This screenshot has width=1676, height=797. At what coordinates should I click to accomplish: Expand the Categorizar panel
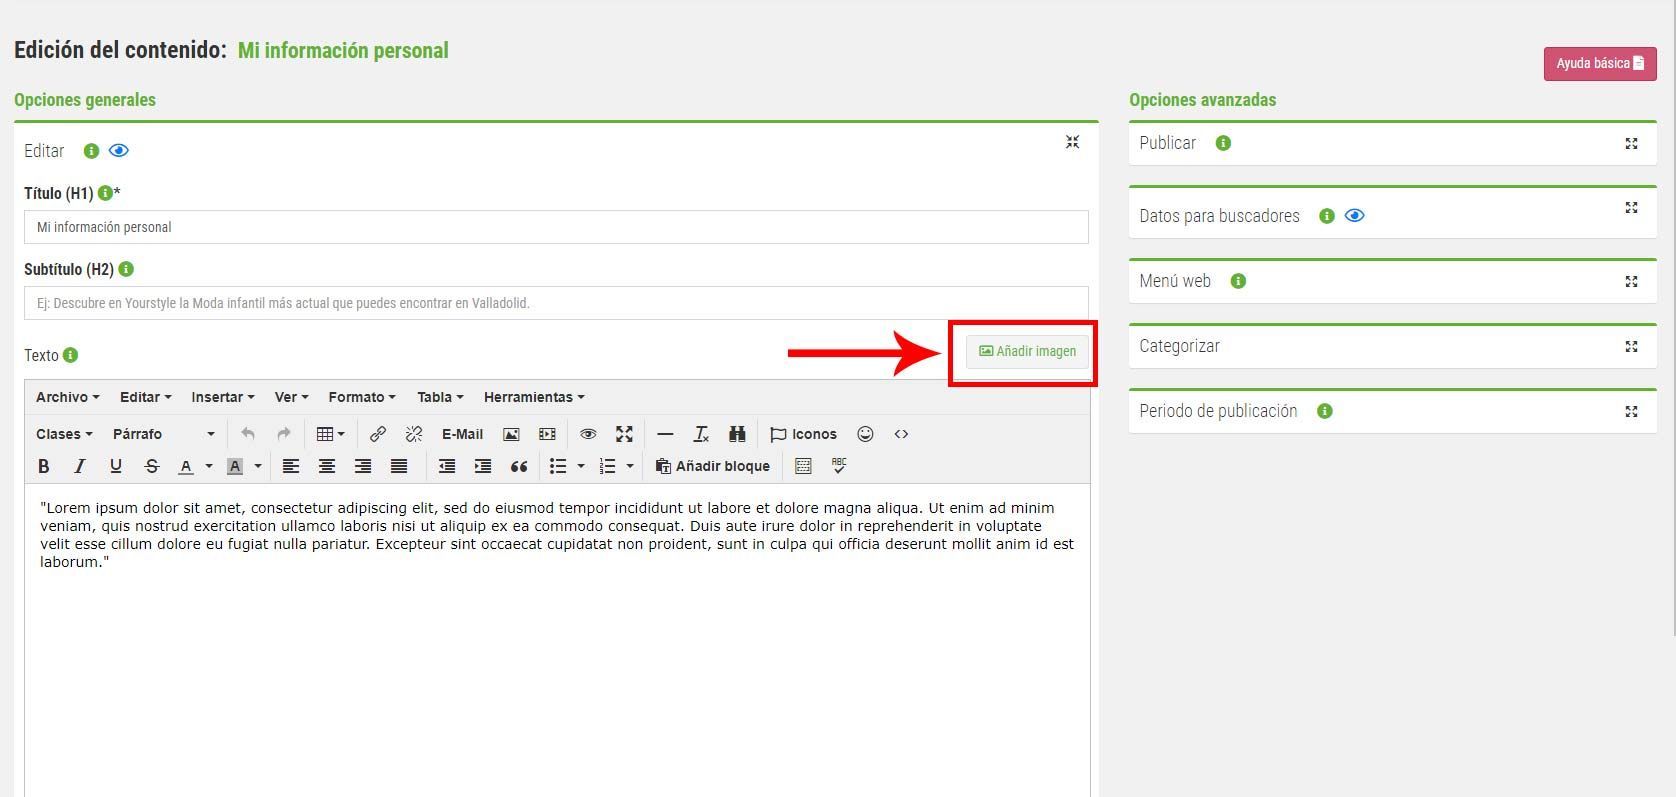(x=1631, y=347)
